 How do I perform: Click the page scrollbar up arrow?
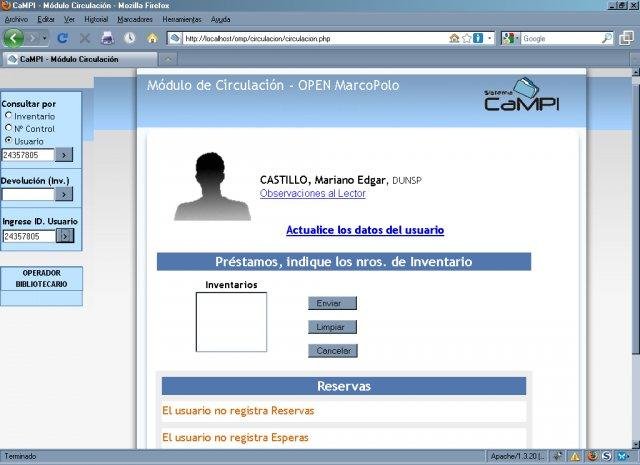[636, 72]
